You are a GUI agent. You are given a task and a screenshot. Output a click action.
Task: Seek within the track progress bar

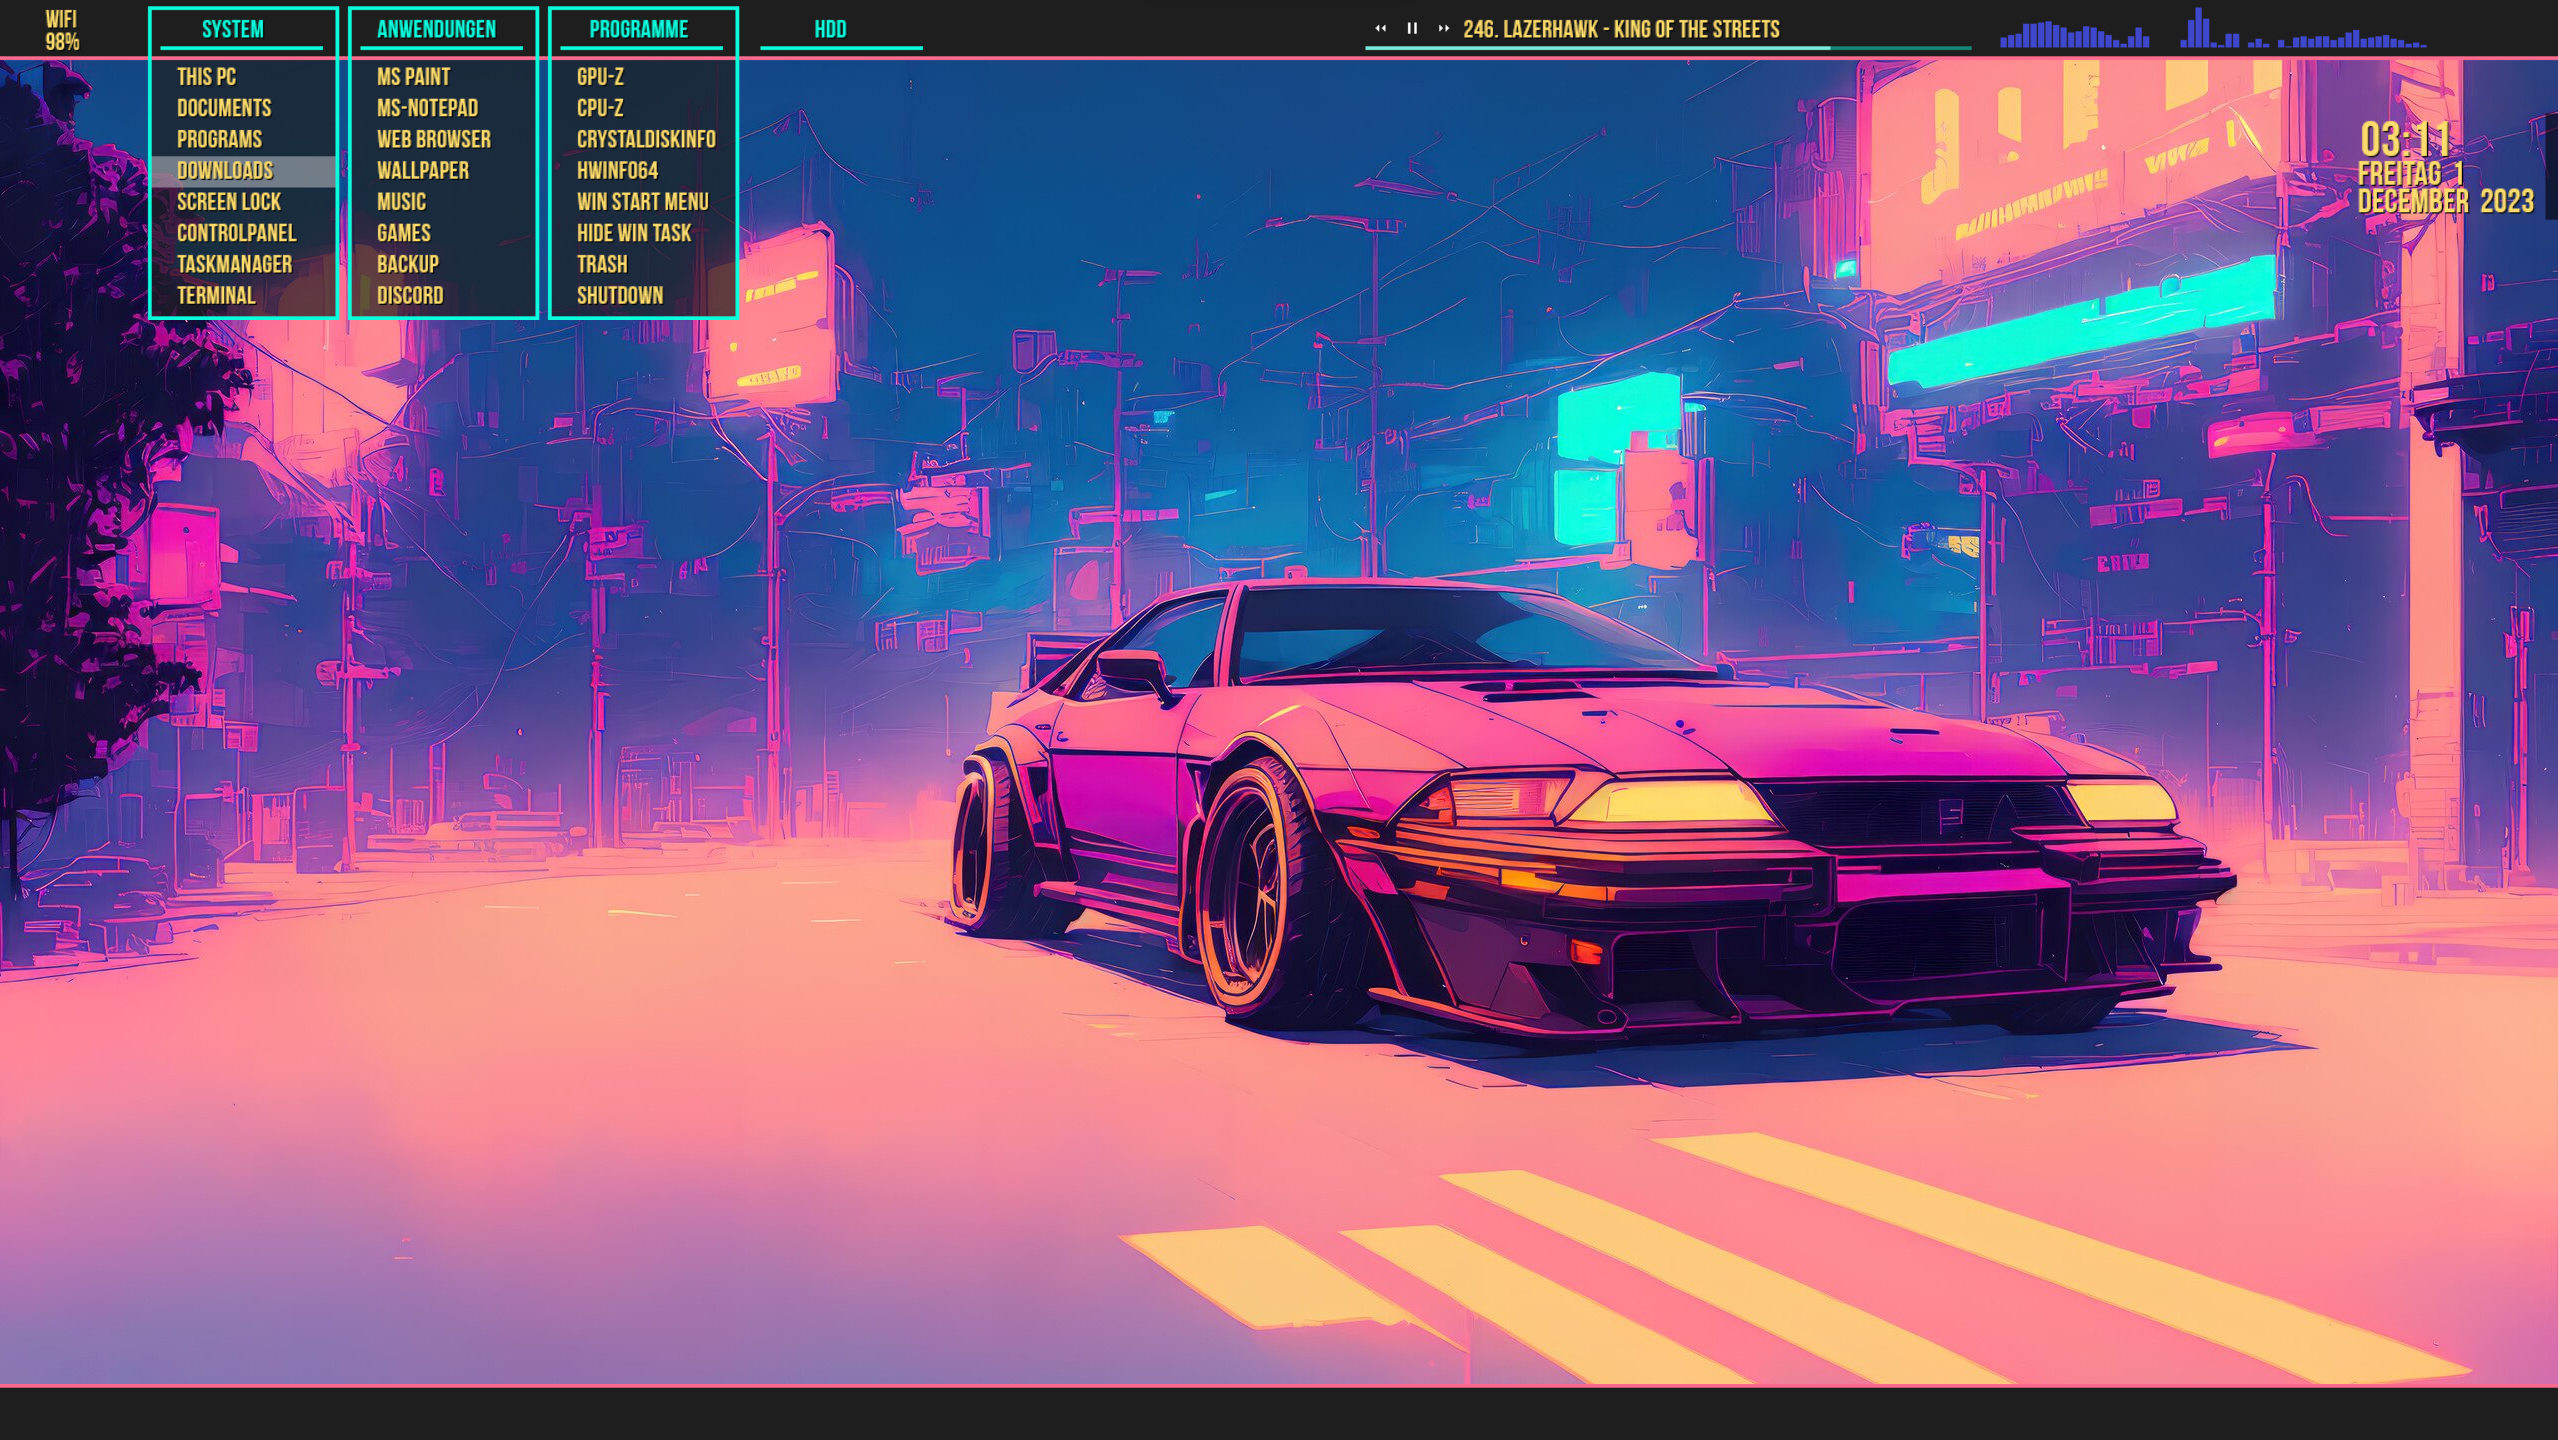pyautogui.click(x=1668, y=47)
